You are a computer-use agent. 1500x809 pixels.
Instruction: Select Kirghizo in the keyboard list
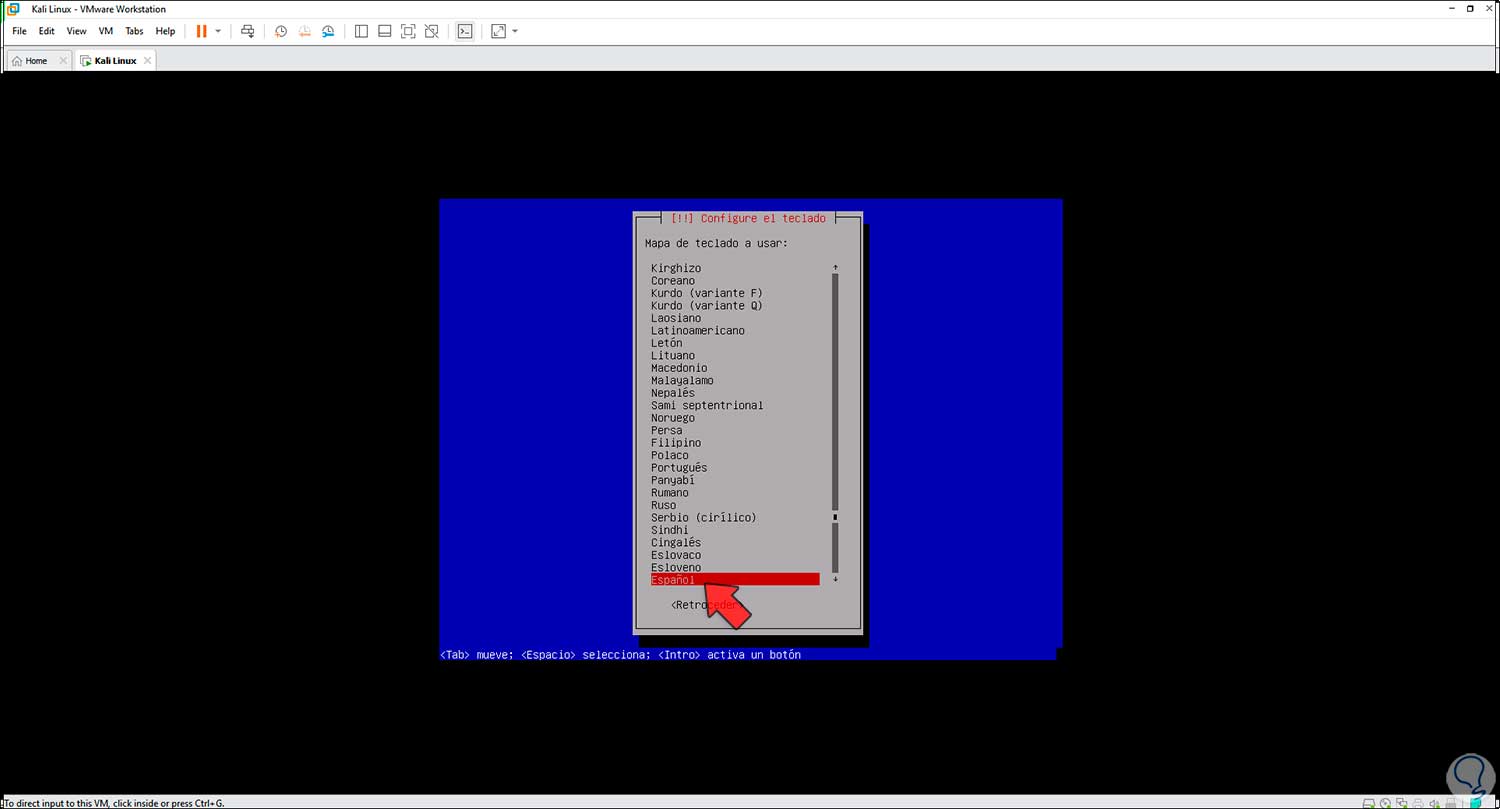(676, 268)
